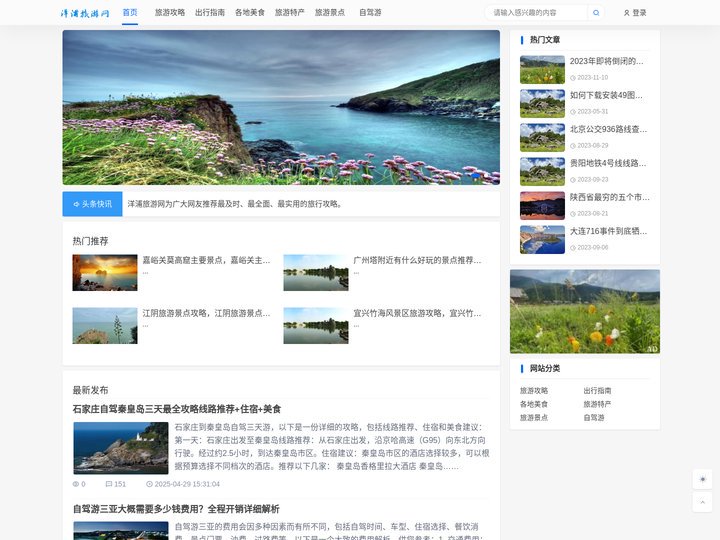This screenshot has height=540, width=720.
Task: Open hot article 如何下载安装49图...
Action: pyautogui.click(x=606, y=95)
